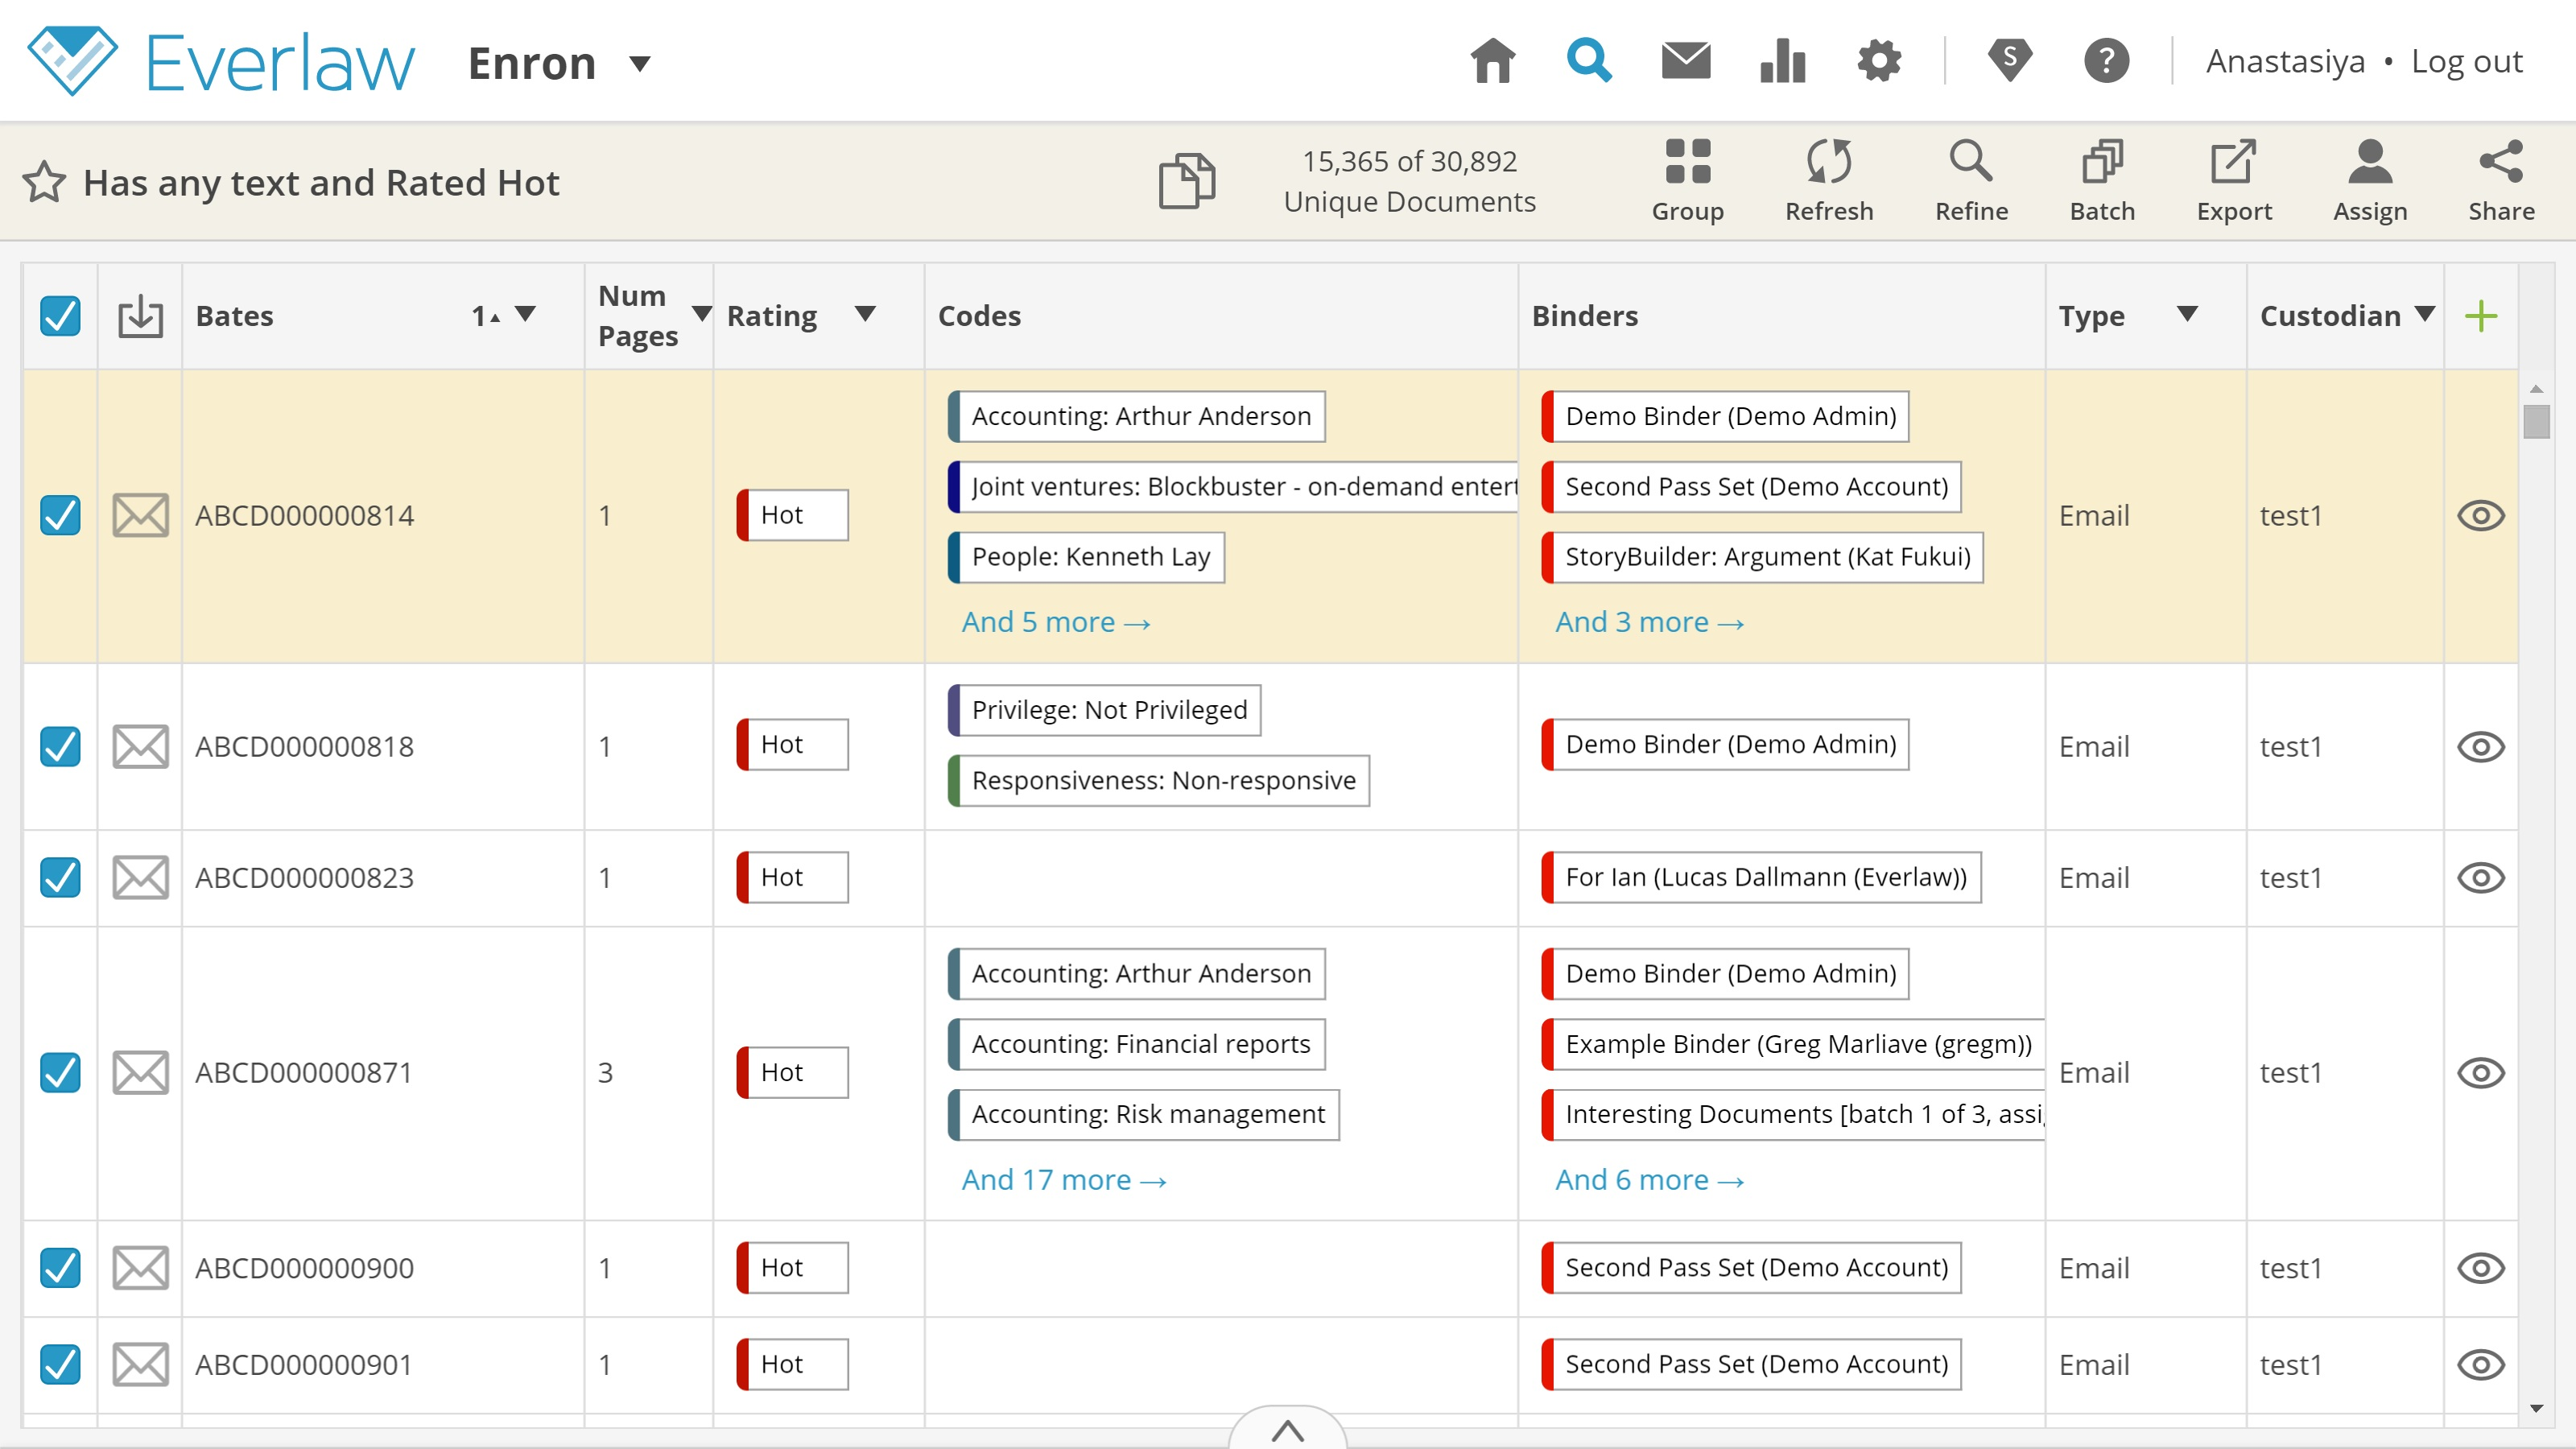Create a Batch from selected documents

pos(2102,180)
